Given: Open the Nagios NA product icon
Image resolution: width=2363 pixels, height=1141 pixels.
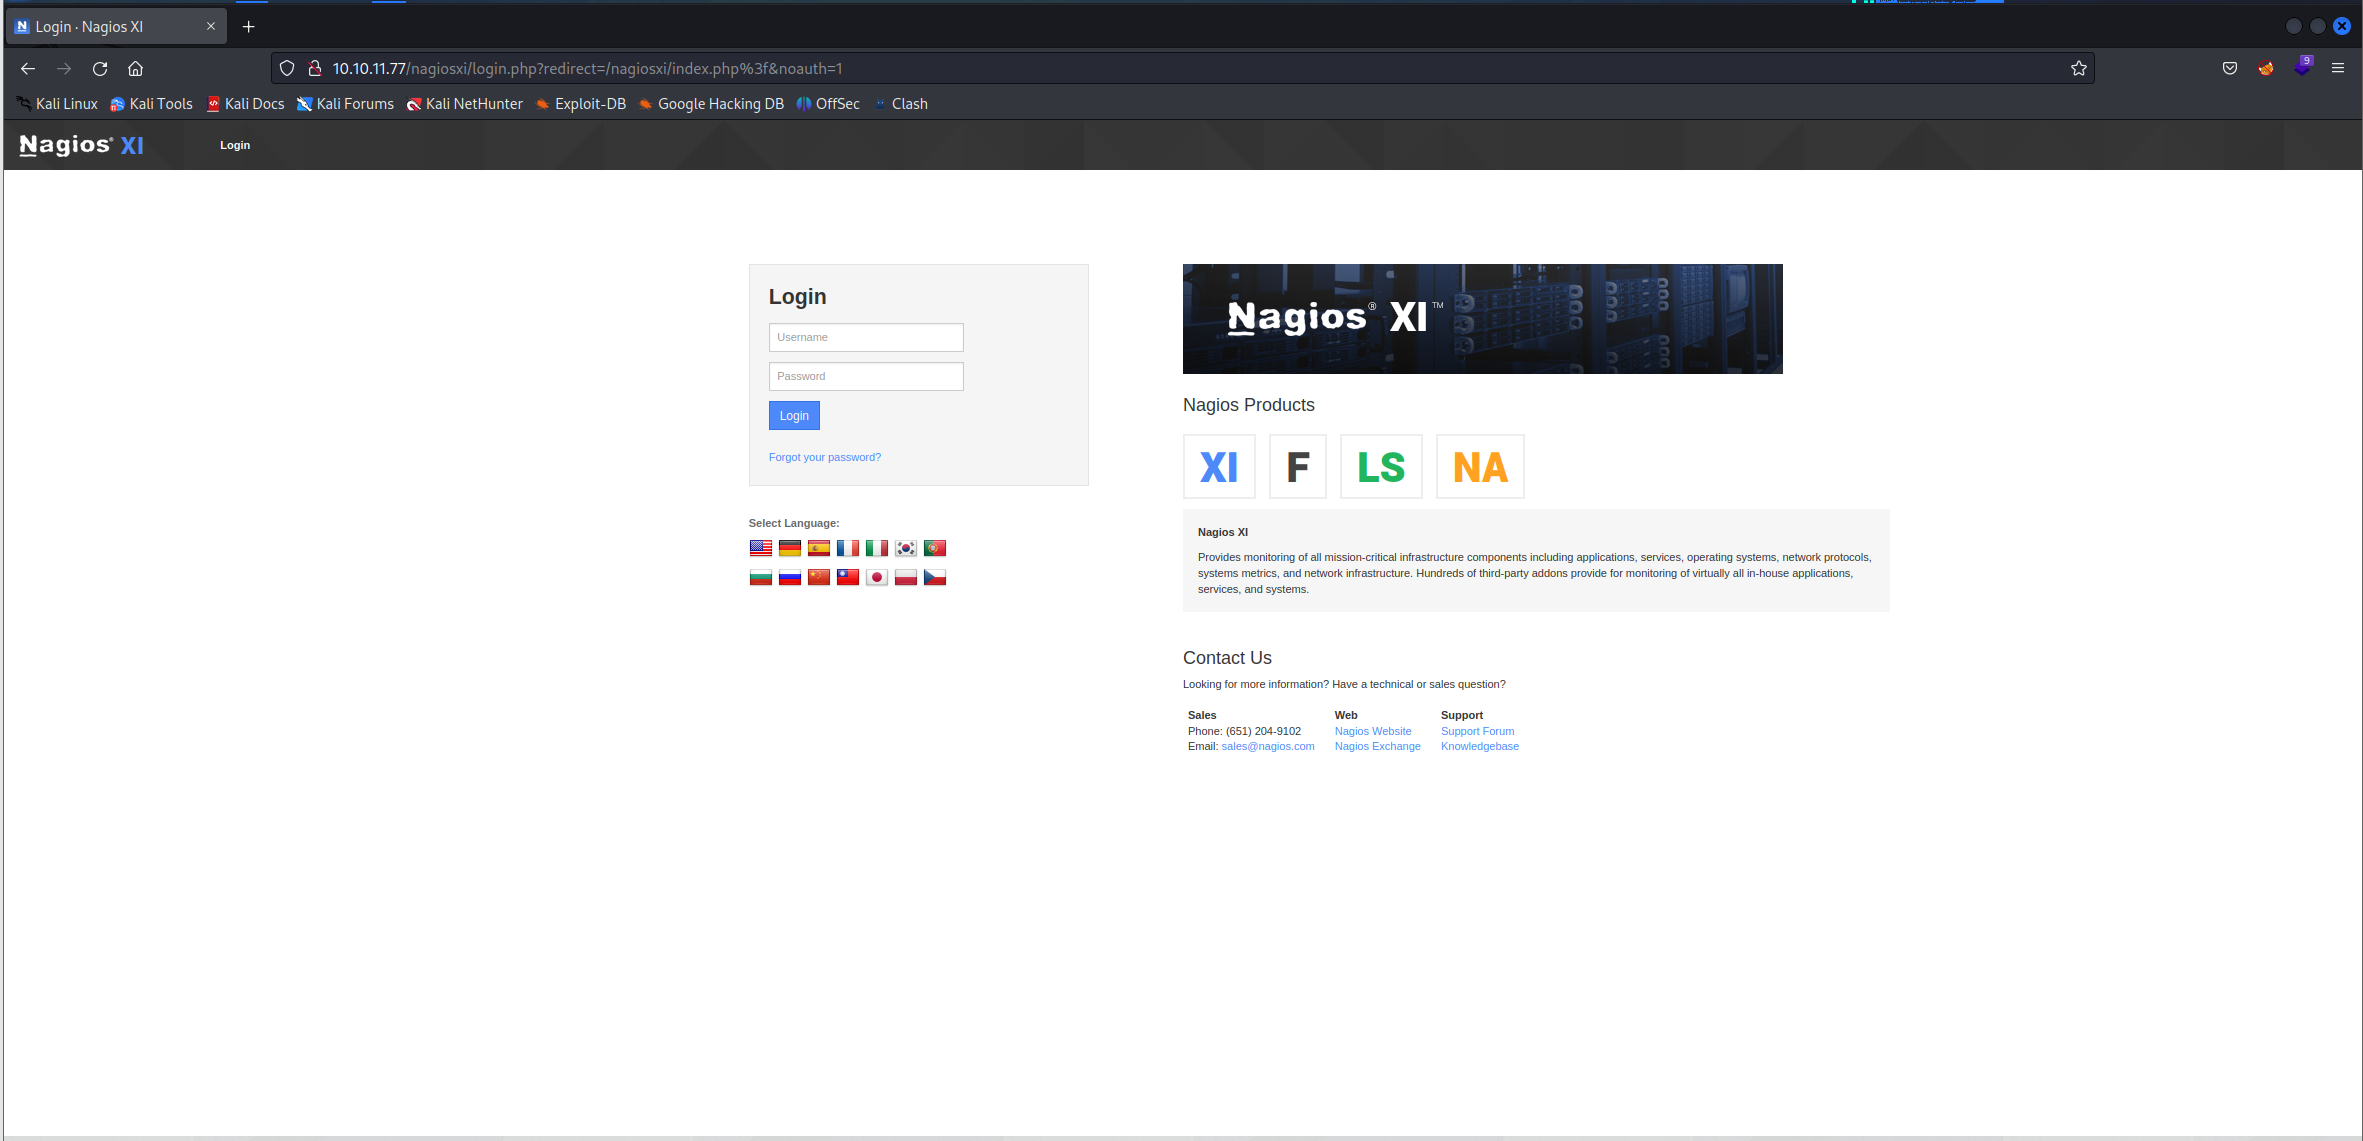Looking at the screenshot, I should click(1479, 467).
